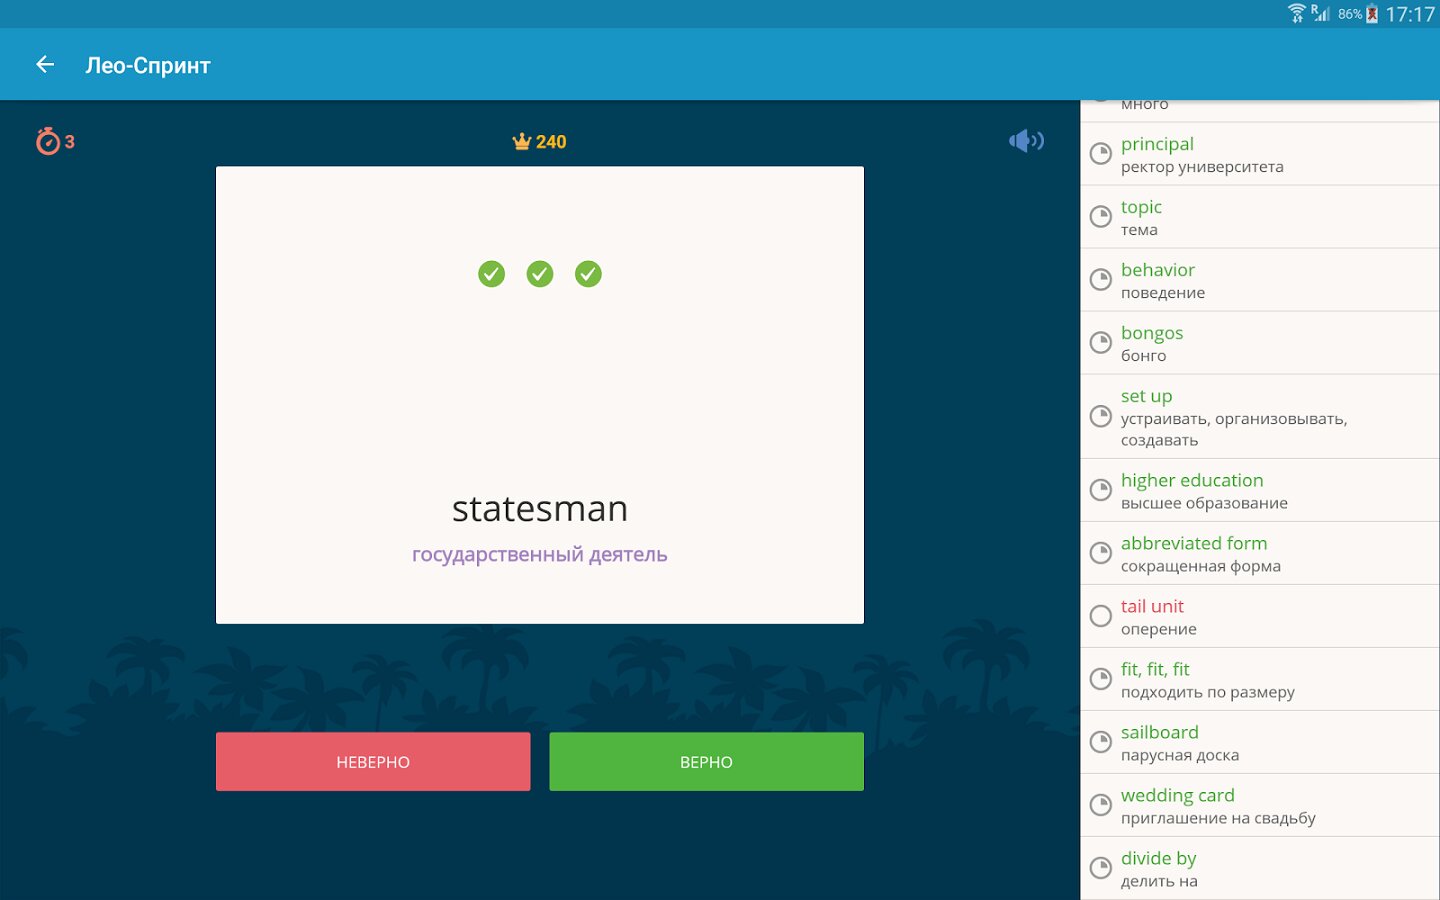Tap the translation поведение
Image resolution: width=1440 pixels, height=900 pixels.
pos(1163,293)
